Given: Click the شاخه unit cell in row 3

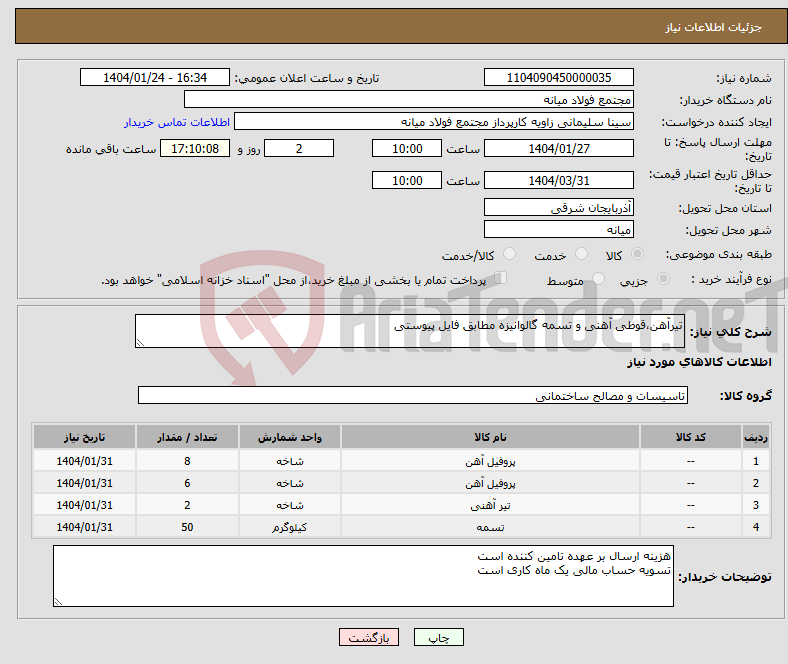Looking at the screenshot, I should (290, 505).
